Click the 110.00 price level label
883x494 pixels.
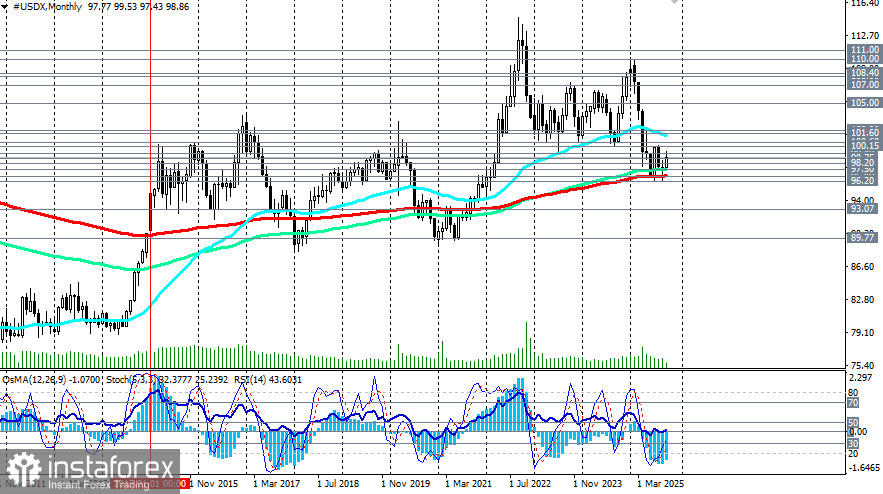pos(864,59)
